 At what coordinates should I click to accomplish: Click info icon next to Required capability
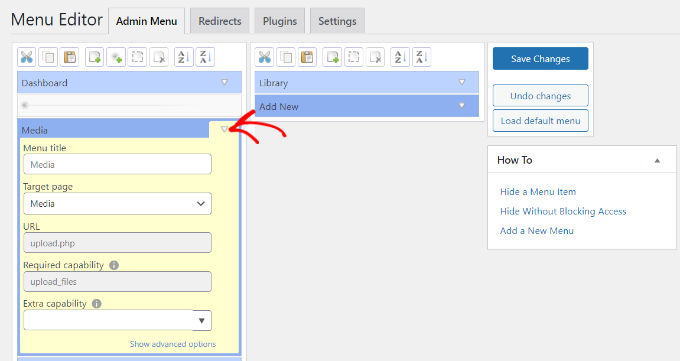click(114, 265)
